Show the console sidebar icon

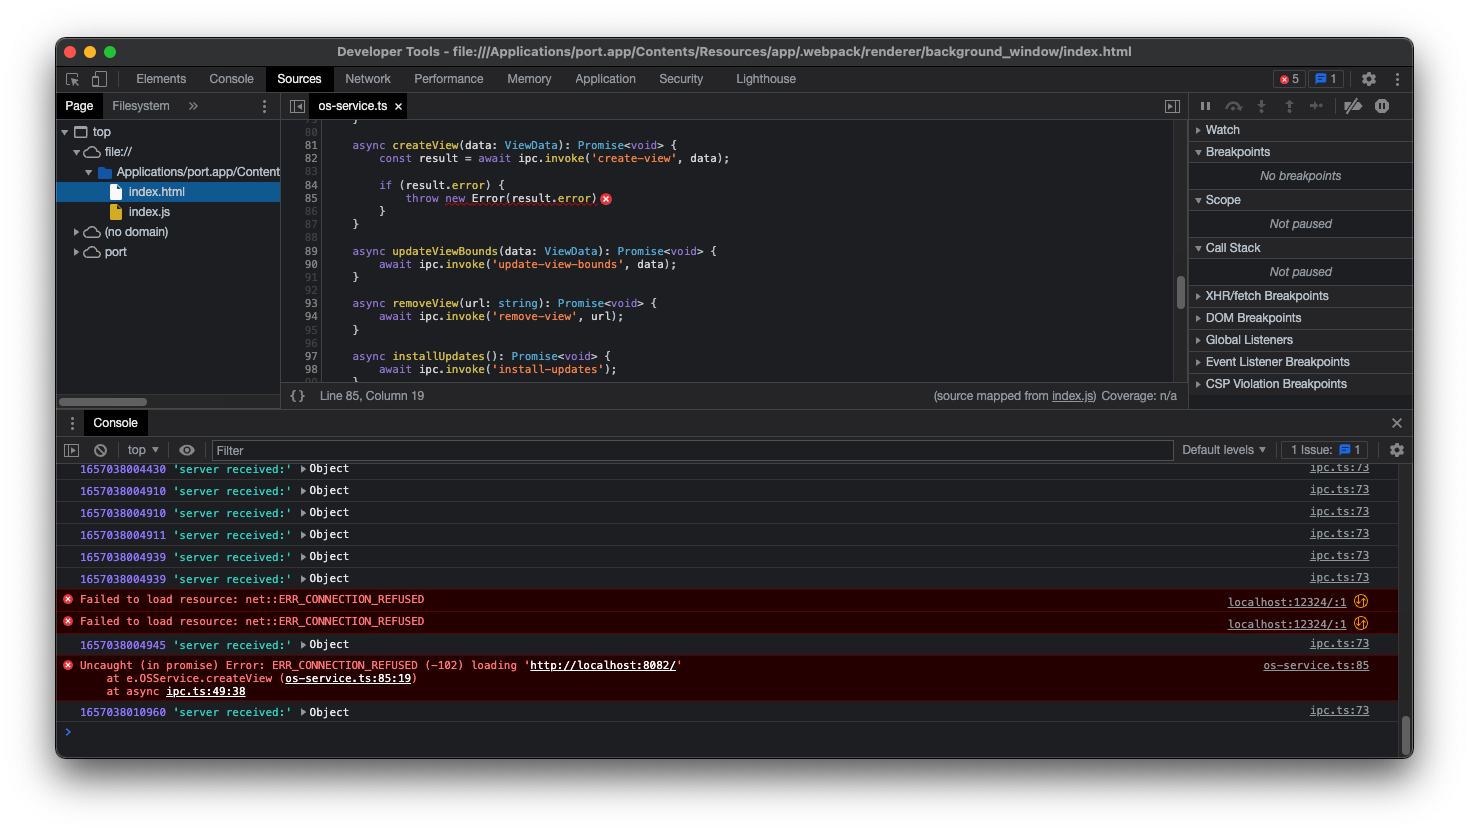pos(71,450)
